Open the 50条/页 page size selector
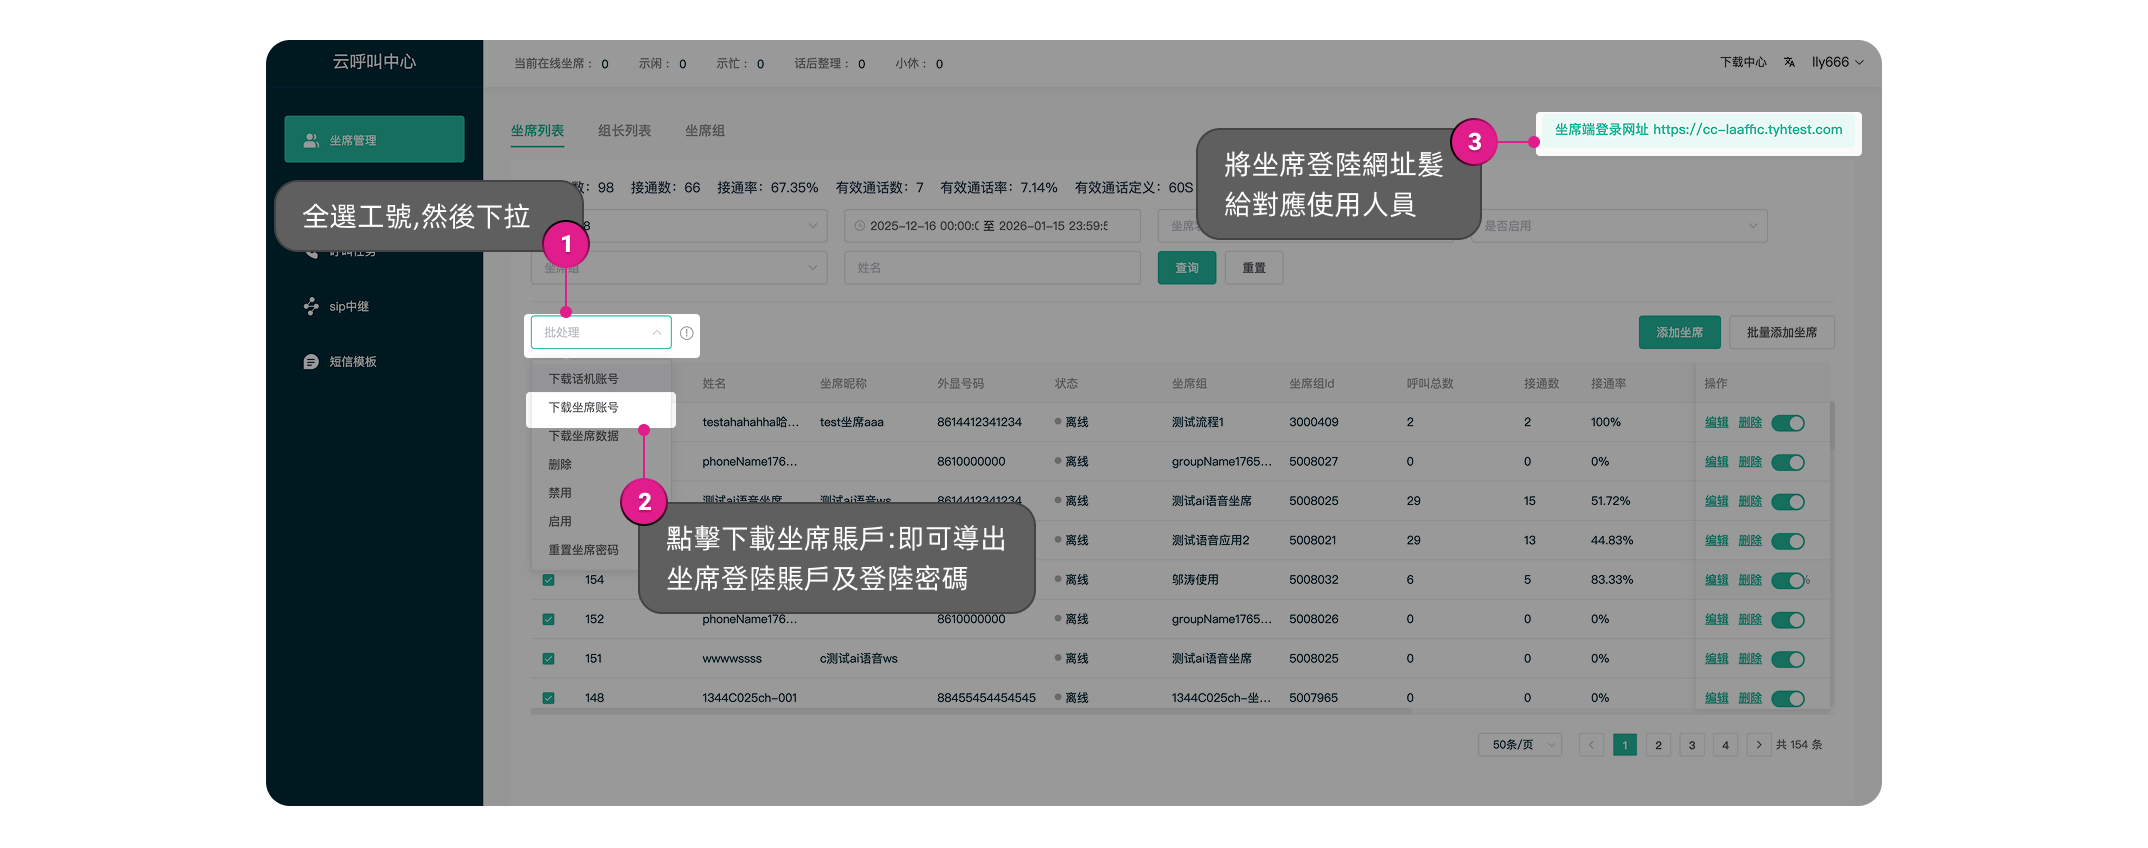The image size is (2148, 848). 1519,745
